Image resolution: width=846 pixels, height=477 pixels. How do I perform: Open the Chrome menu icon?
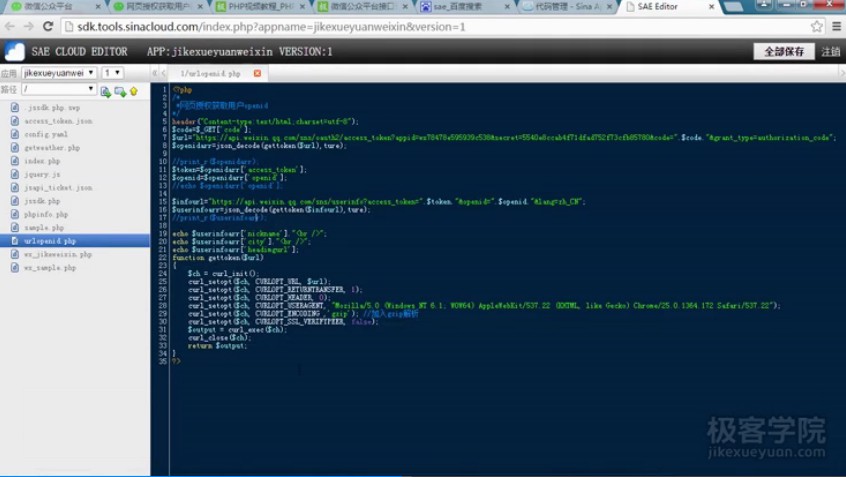[x=835, y=26]
